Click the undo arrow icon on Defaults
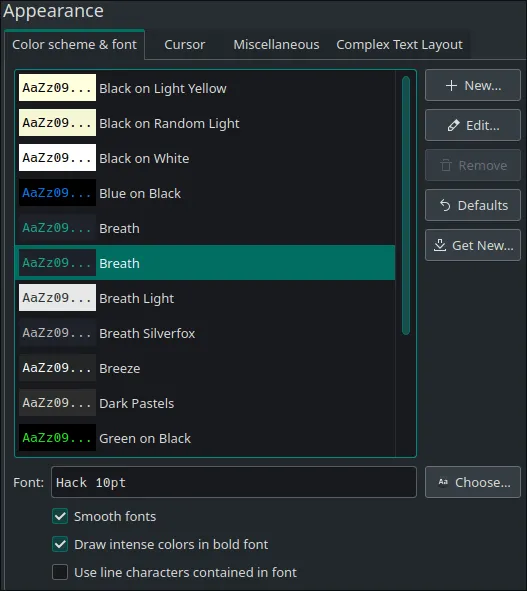The image size is (527, 591). click(445, 205)
